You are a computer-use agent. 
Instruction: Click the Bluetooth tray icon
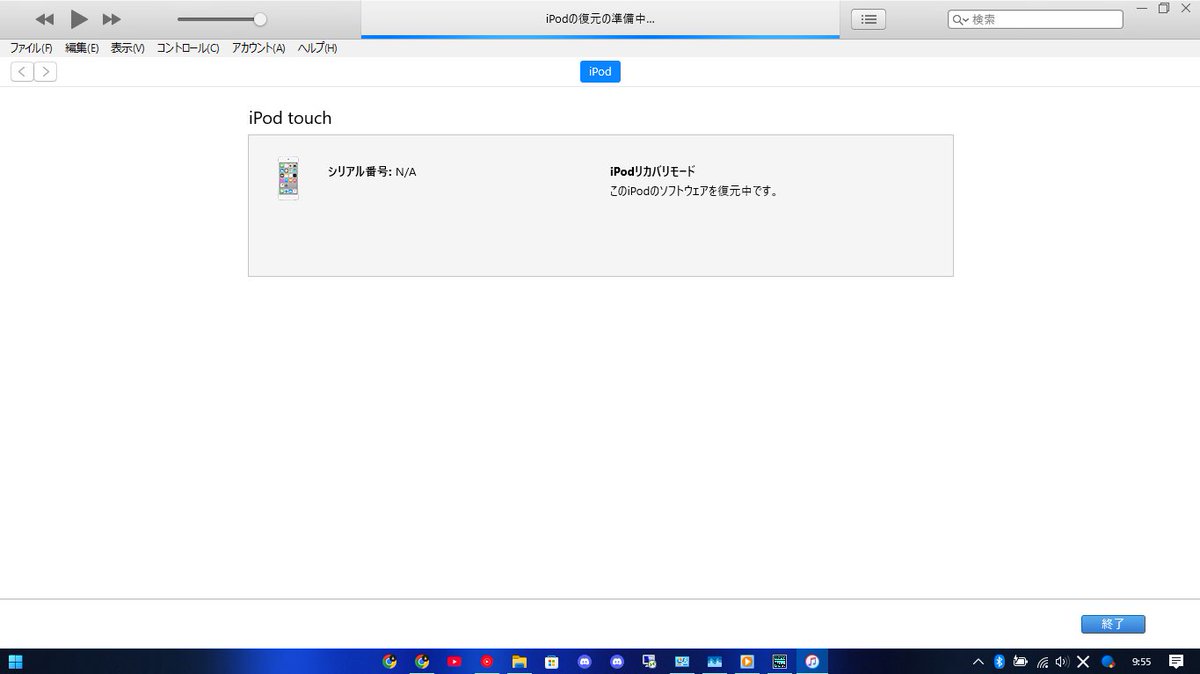coord(998,661)
